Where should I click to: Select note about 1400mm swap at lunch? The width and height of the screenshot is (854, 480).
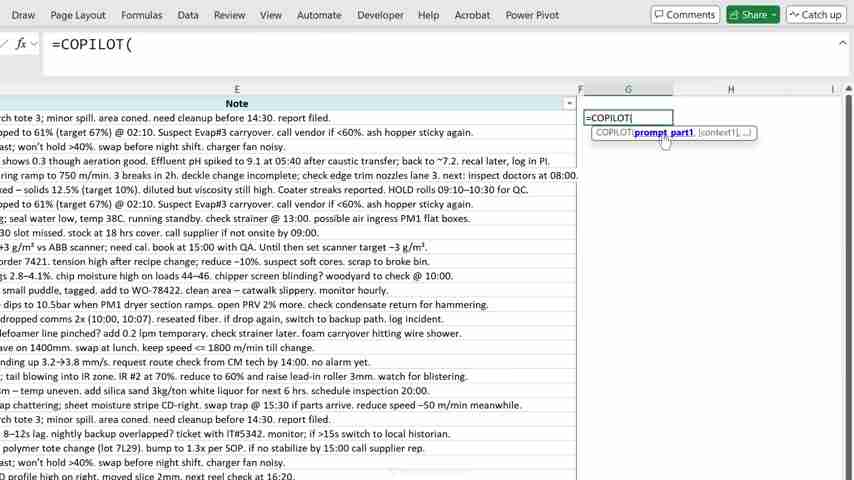(x=288, y=348)
